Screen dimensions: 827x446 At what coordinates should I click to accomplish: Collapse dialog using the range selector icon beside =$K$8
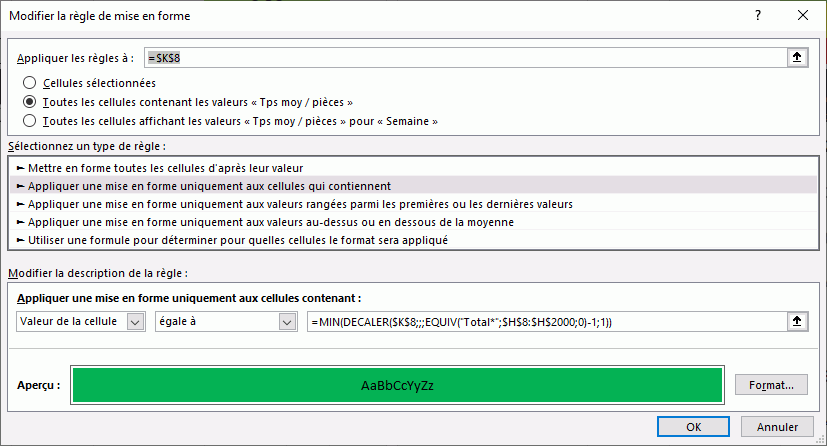[797, 57]
